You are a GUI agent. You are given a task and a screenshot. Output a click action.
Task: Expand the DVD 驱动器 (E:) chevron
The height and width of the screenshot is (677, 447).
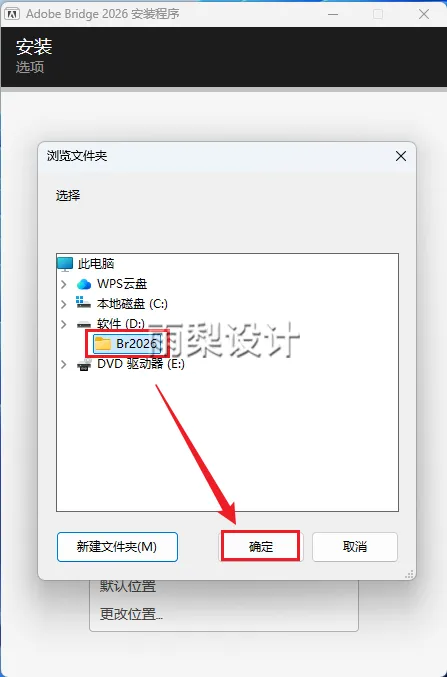(x=64, y=364)
